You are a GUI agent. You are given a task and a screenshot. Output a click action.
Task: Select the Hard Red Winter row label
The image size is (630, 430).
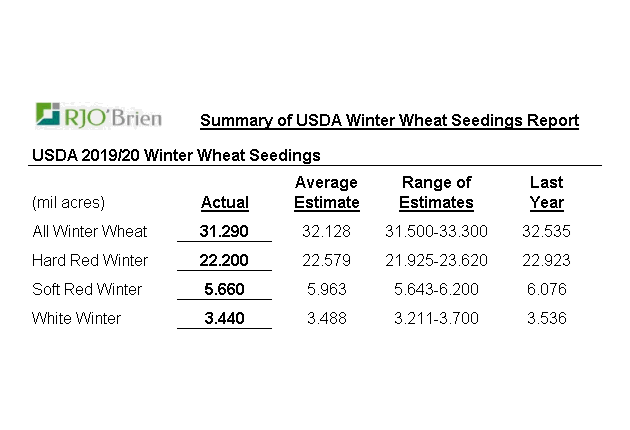tap(90, 260)
